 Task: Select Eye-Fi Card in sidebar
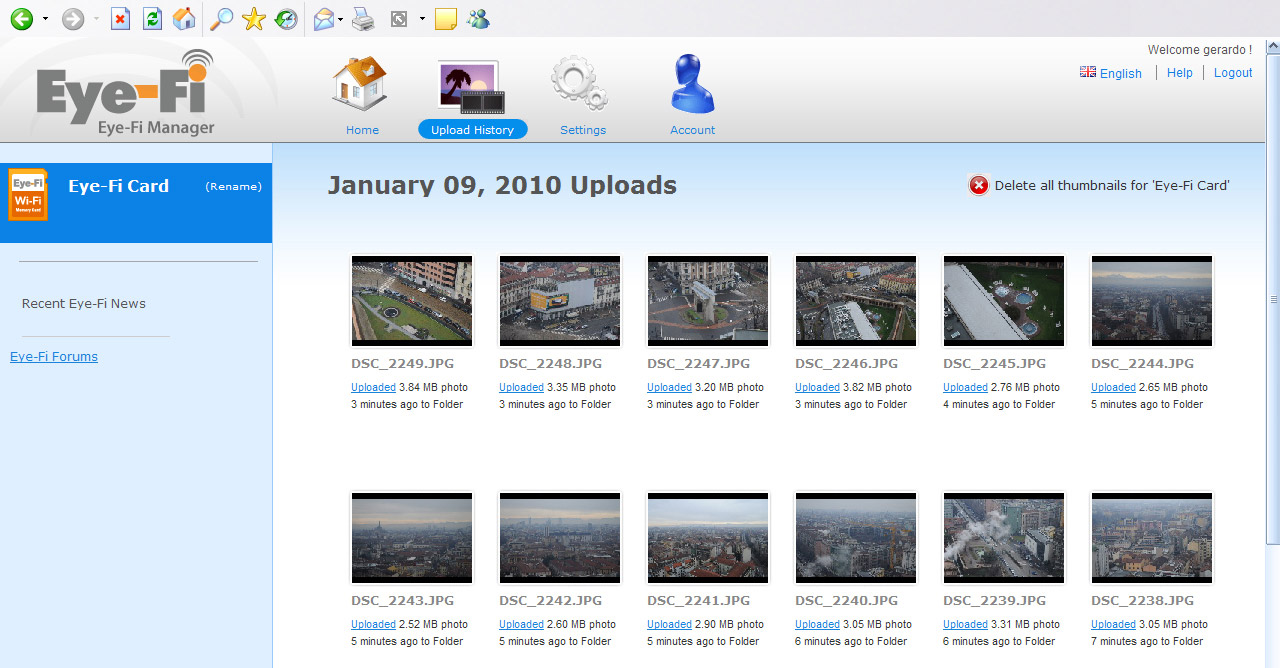pos(118,186)
